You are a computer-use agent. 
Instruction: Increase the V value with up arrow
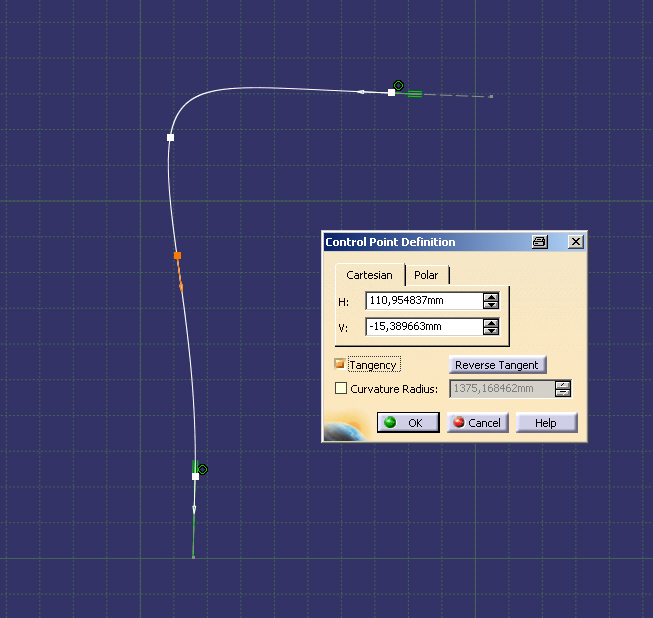point(491,323)
